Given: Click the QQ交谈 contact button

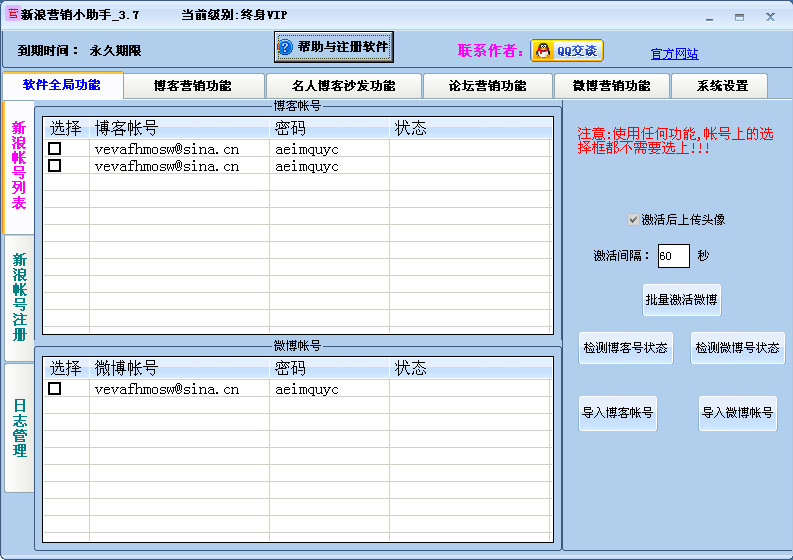Looking at the screenshot, I should (567, 51).
